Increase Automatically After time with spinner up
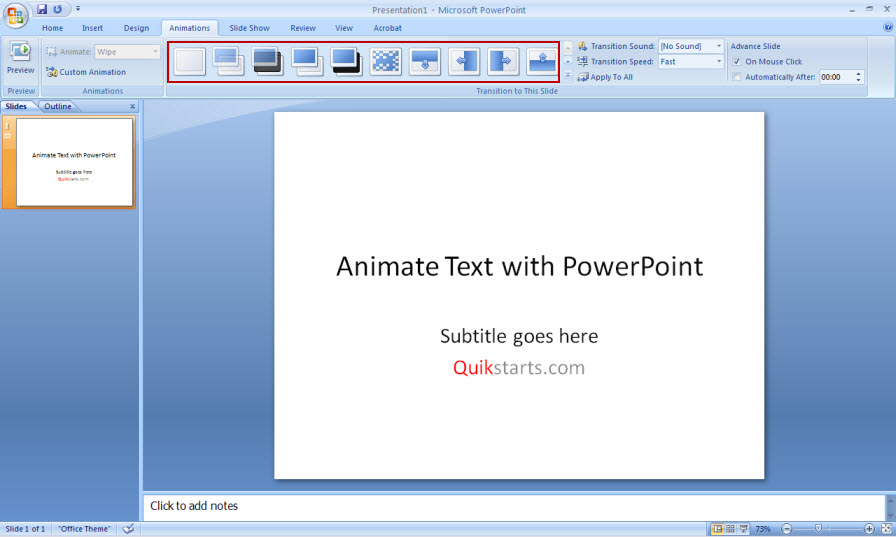The image size is (896, 537). 858,74
